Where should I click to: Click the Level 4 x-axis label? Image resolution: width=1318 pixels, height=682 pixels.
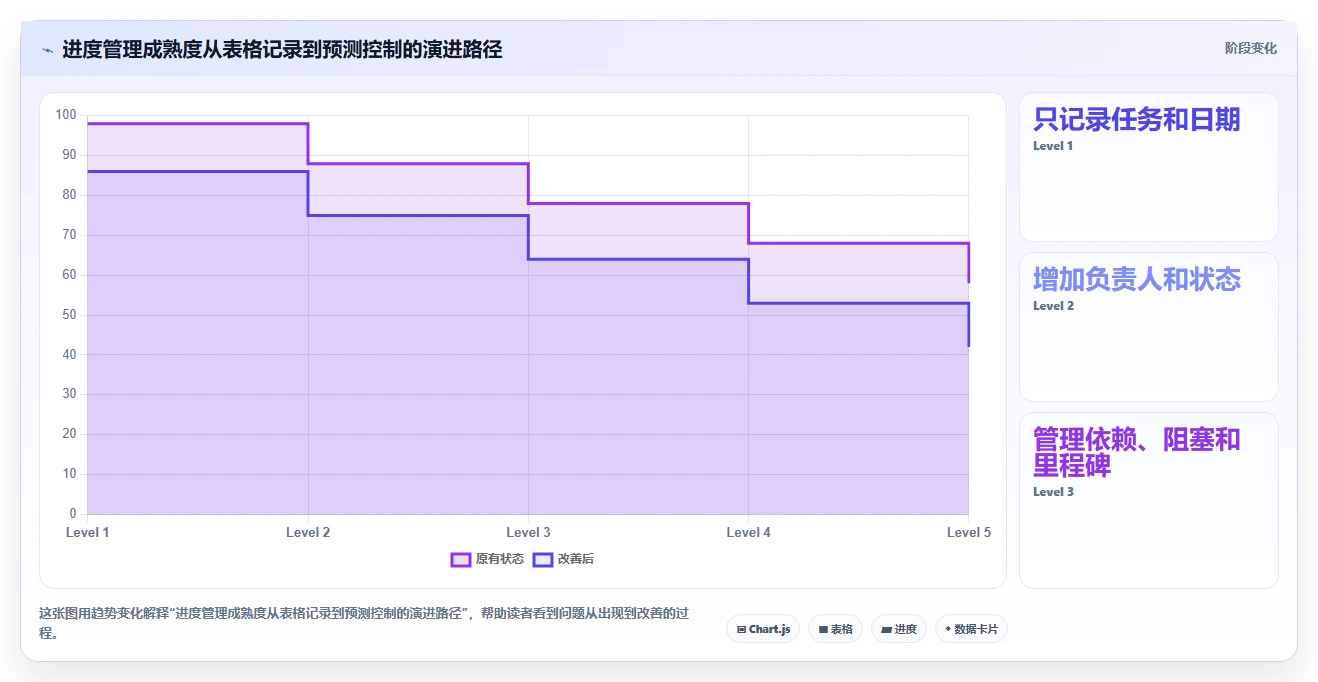(x=748, y=532)
